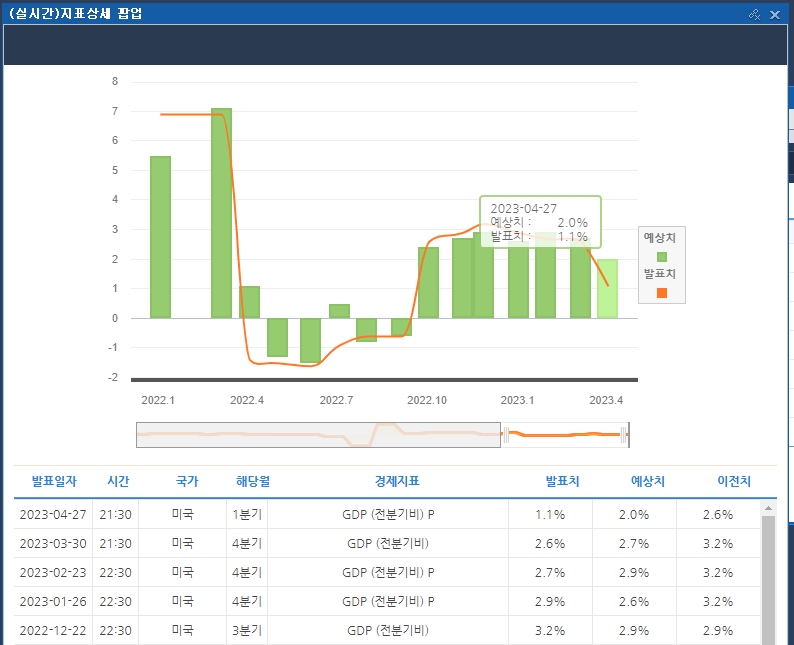Click the first green bar at 2022.1
The height and width of the screenshot is (645, 794).
pyautogui.click(x=161, y=237)
